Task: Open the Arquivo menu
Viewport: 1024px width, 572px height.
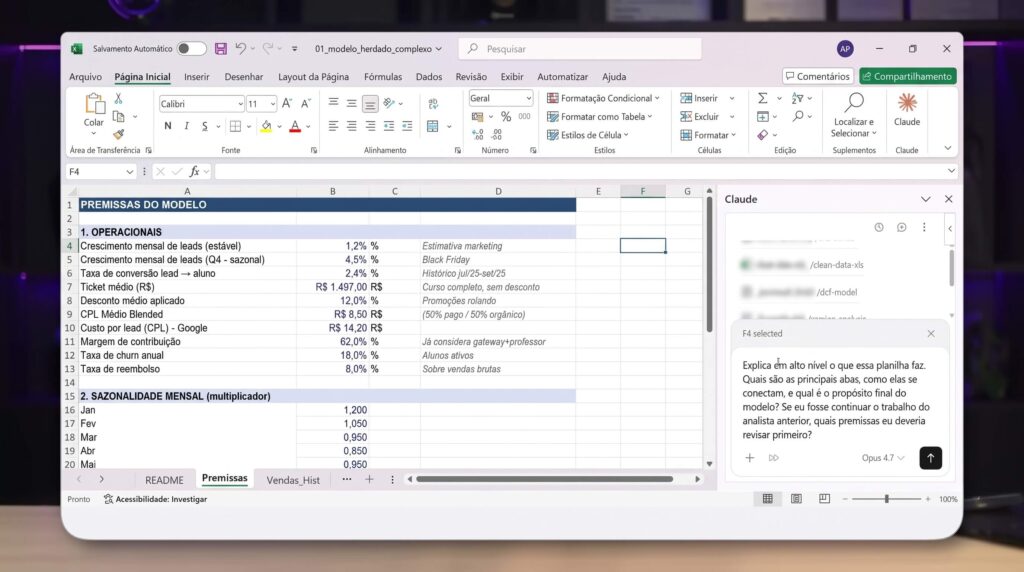Action: 86,76
